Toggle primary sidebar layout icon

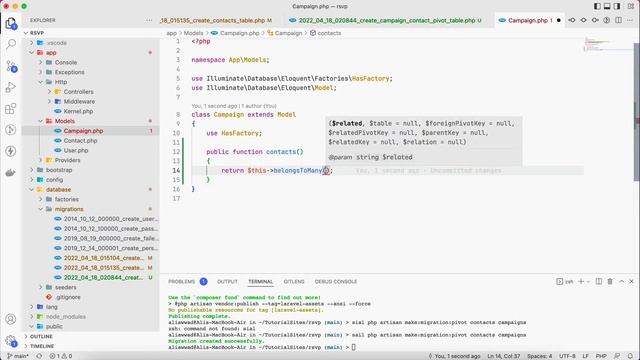click(x=597, y=6)
